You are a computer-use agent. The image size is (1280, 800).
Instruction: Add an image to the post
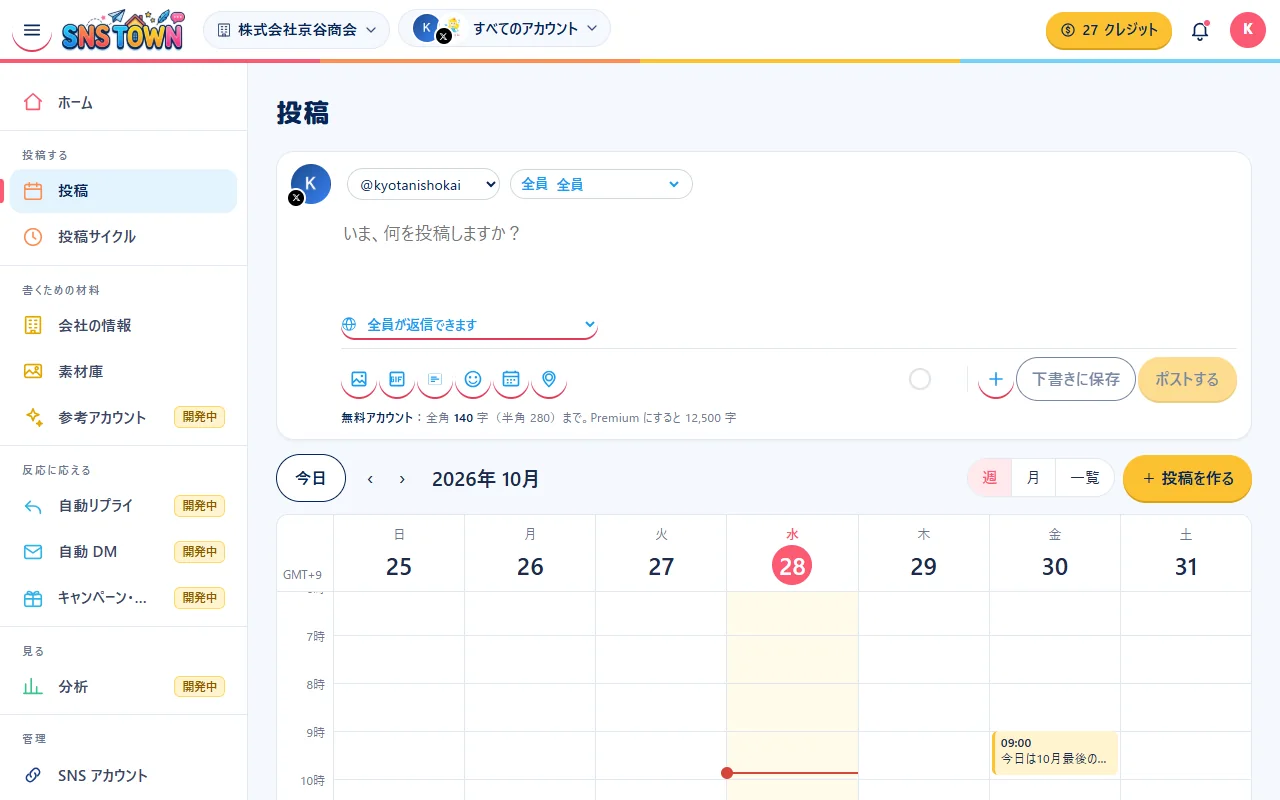[359, 379]
